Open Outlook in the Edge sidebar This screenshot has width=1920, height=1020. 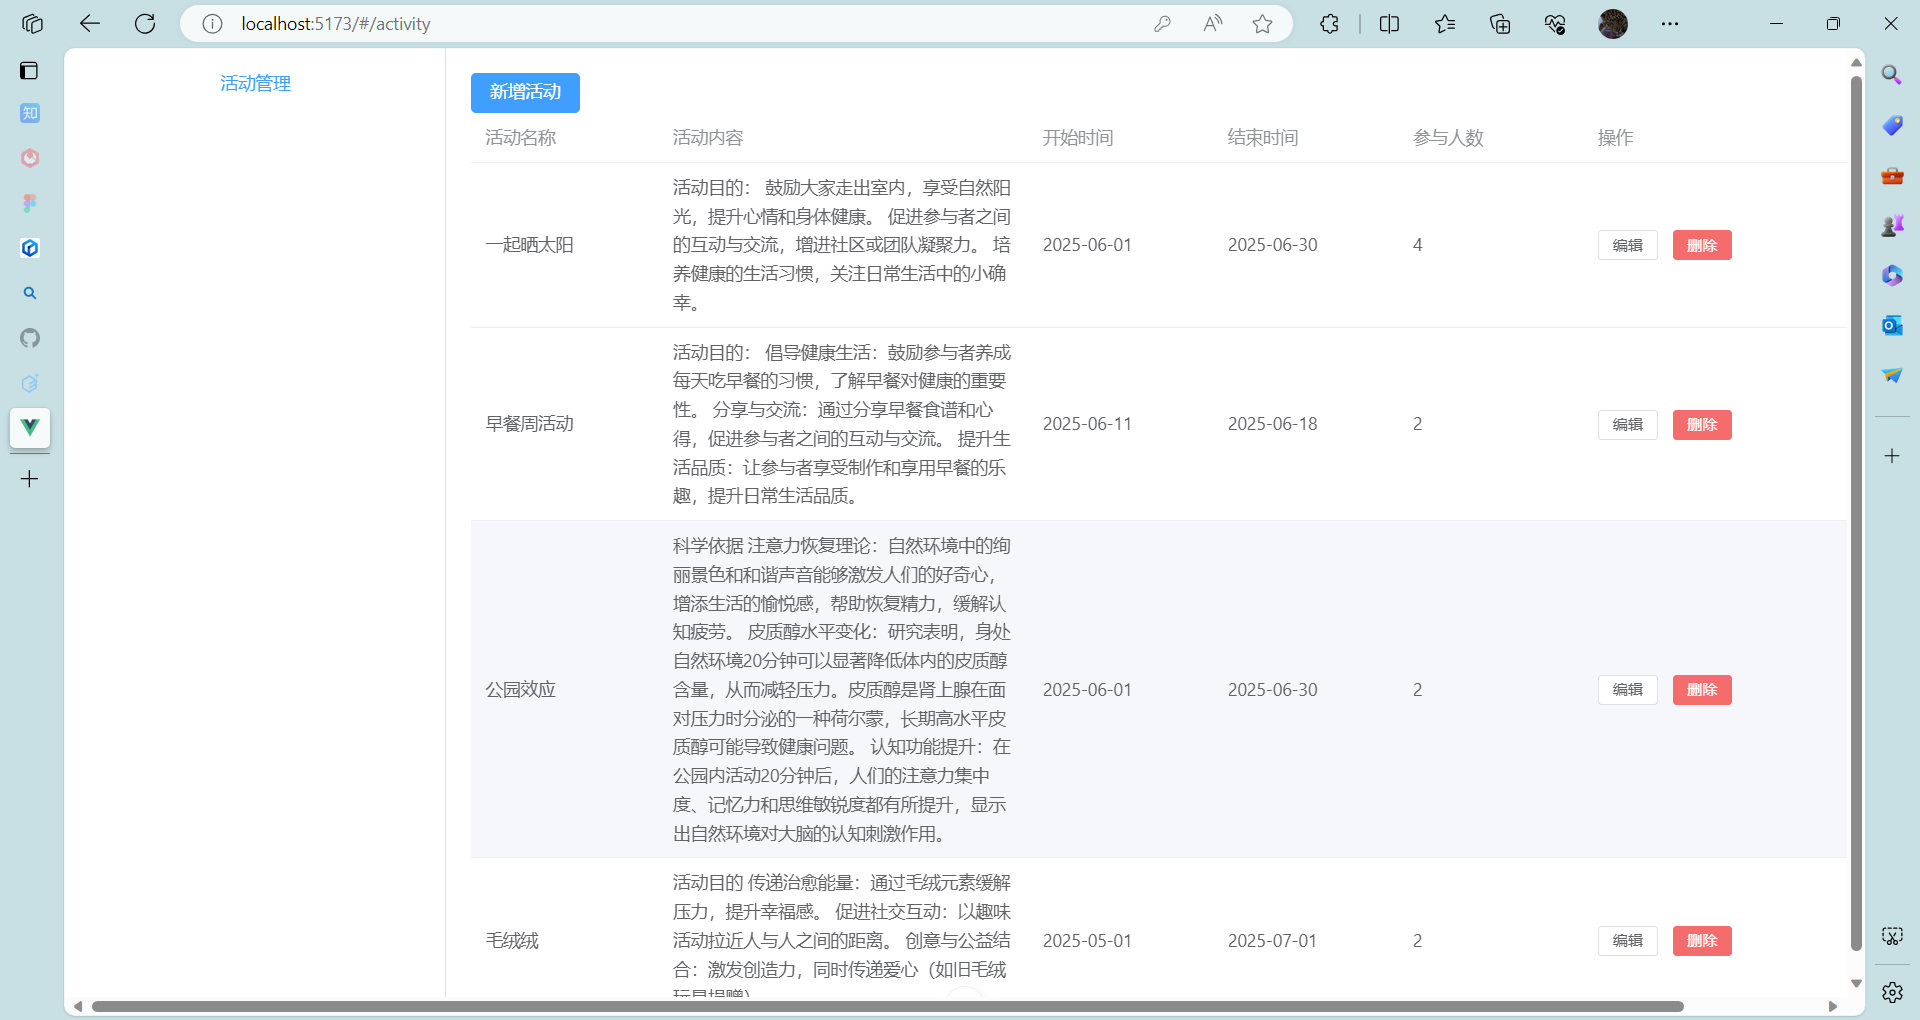point(1892,325)
